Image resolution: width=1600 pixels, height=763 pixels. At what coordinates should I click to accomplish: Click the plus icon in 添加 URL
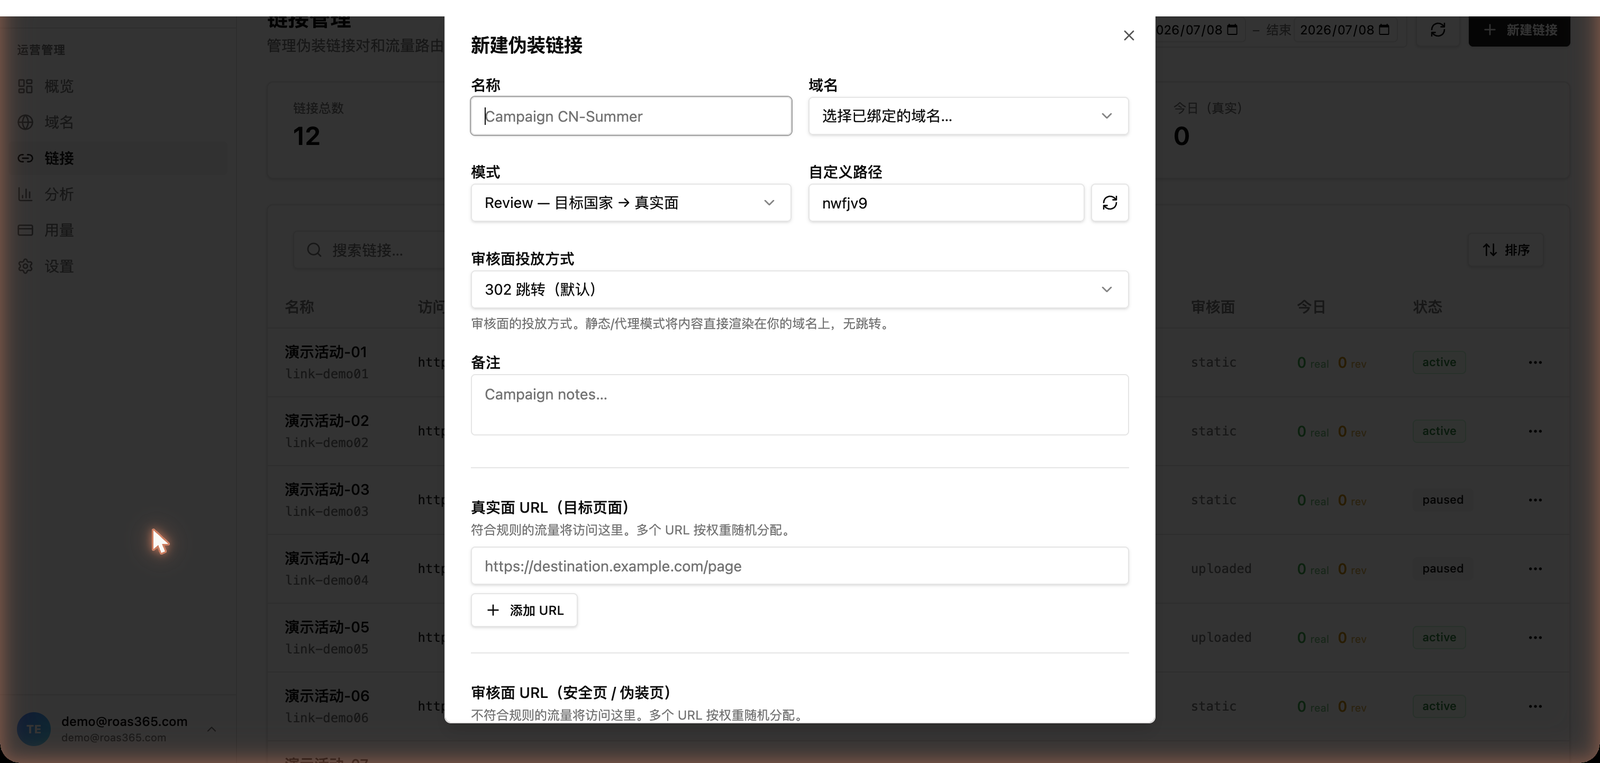pyautogui.click(x=493, y=610)
